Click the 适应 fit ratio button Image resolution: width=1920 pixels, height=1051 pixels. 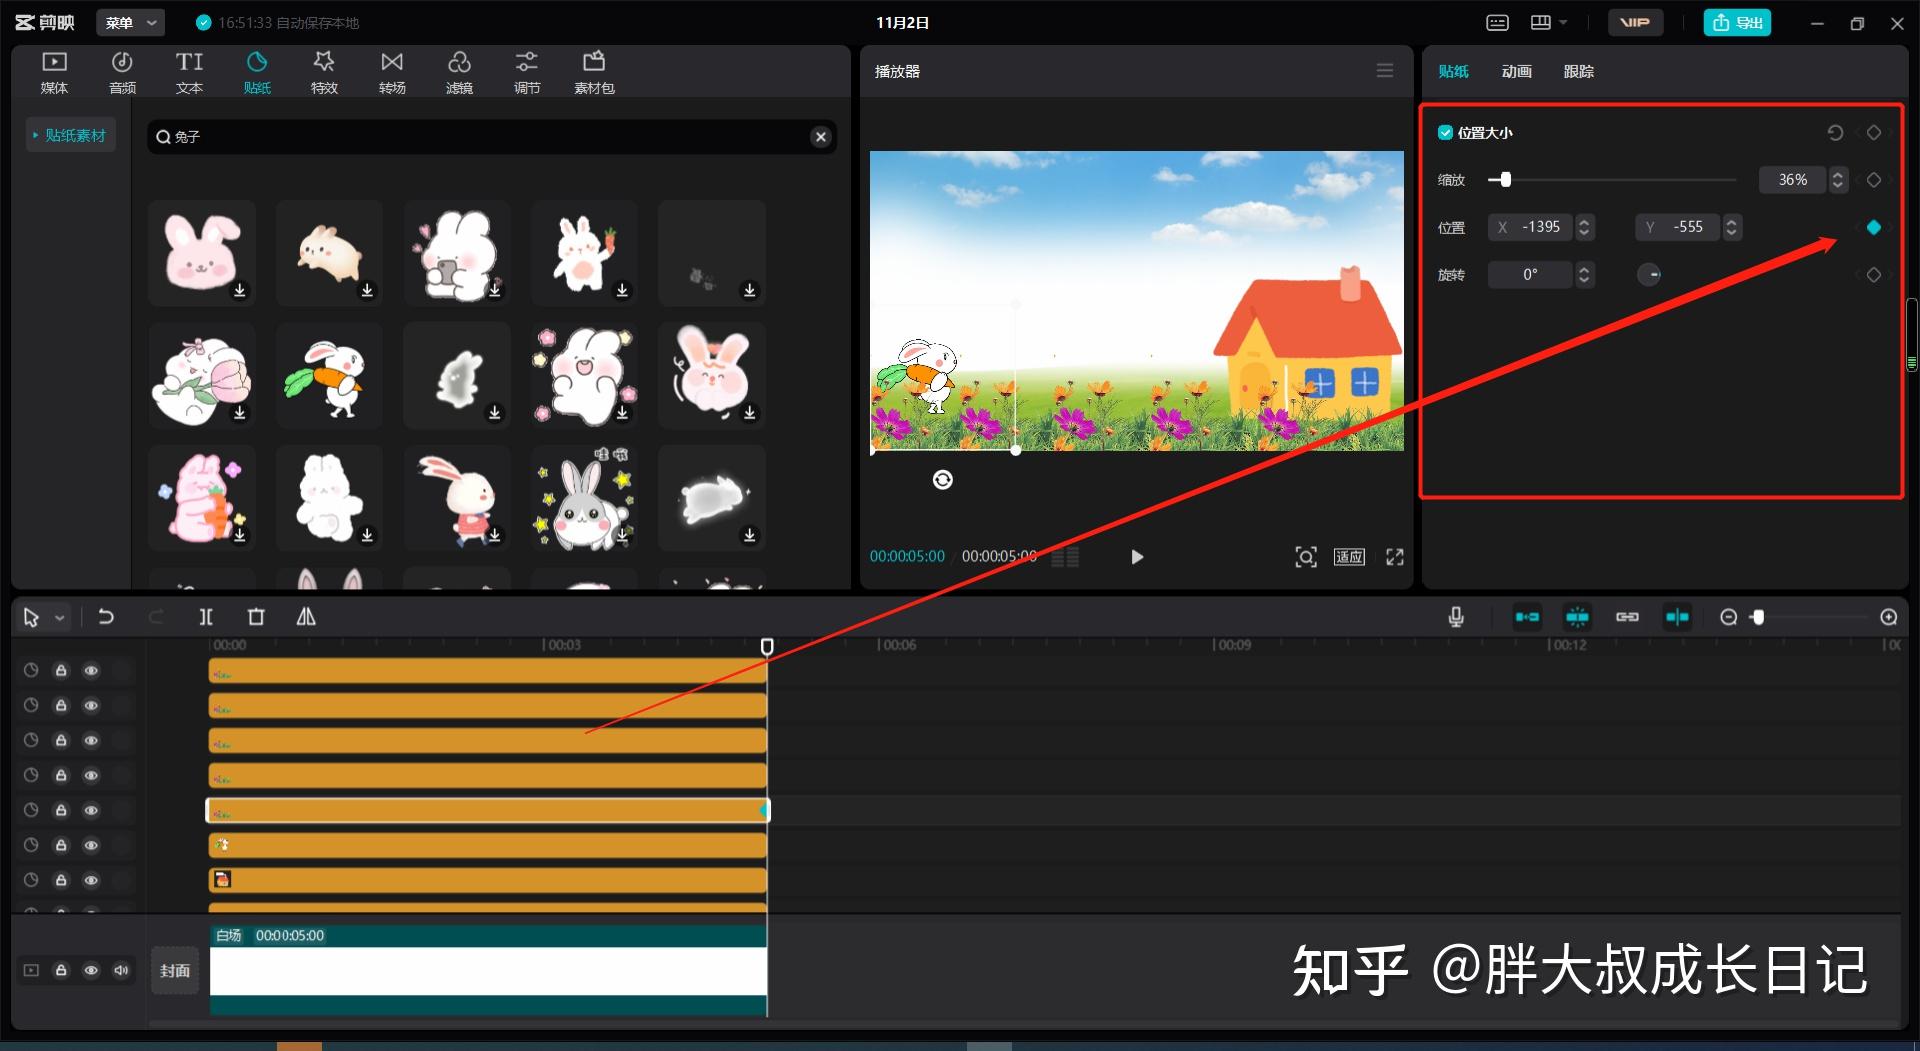tap(1349, 557)
